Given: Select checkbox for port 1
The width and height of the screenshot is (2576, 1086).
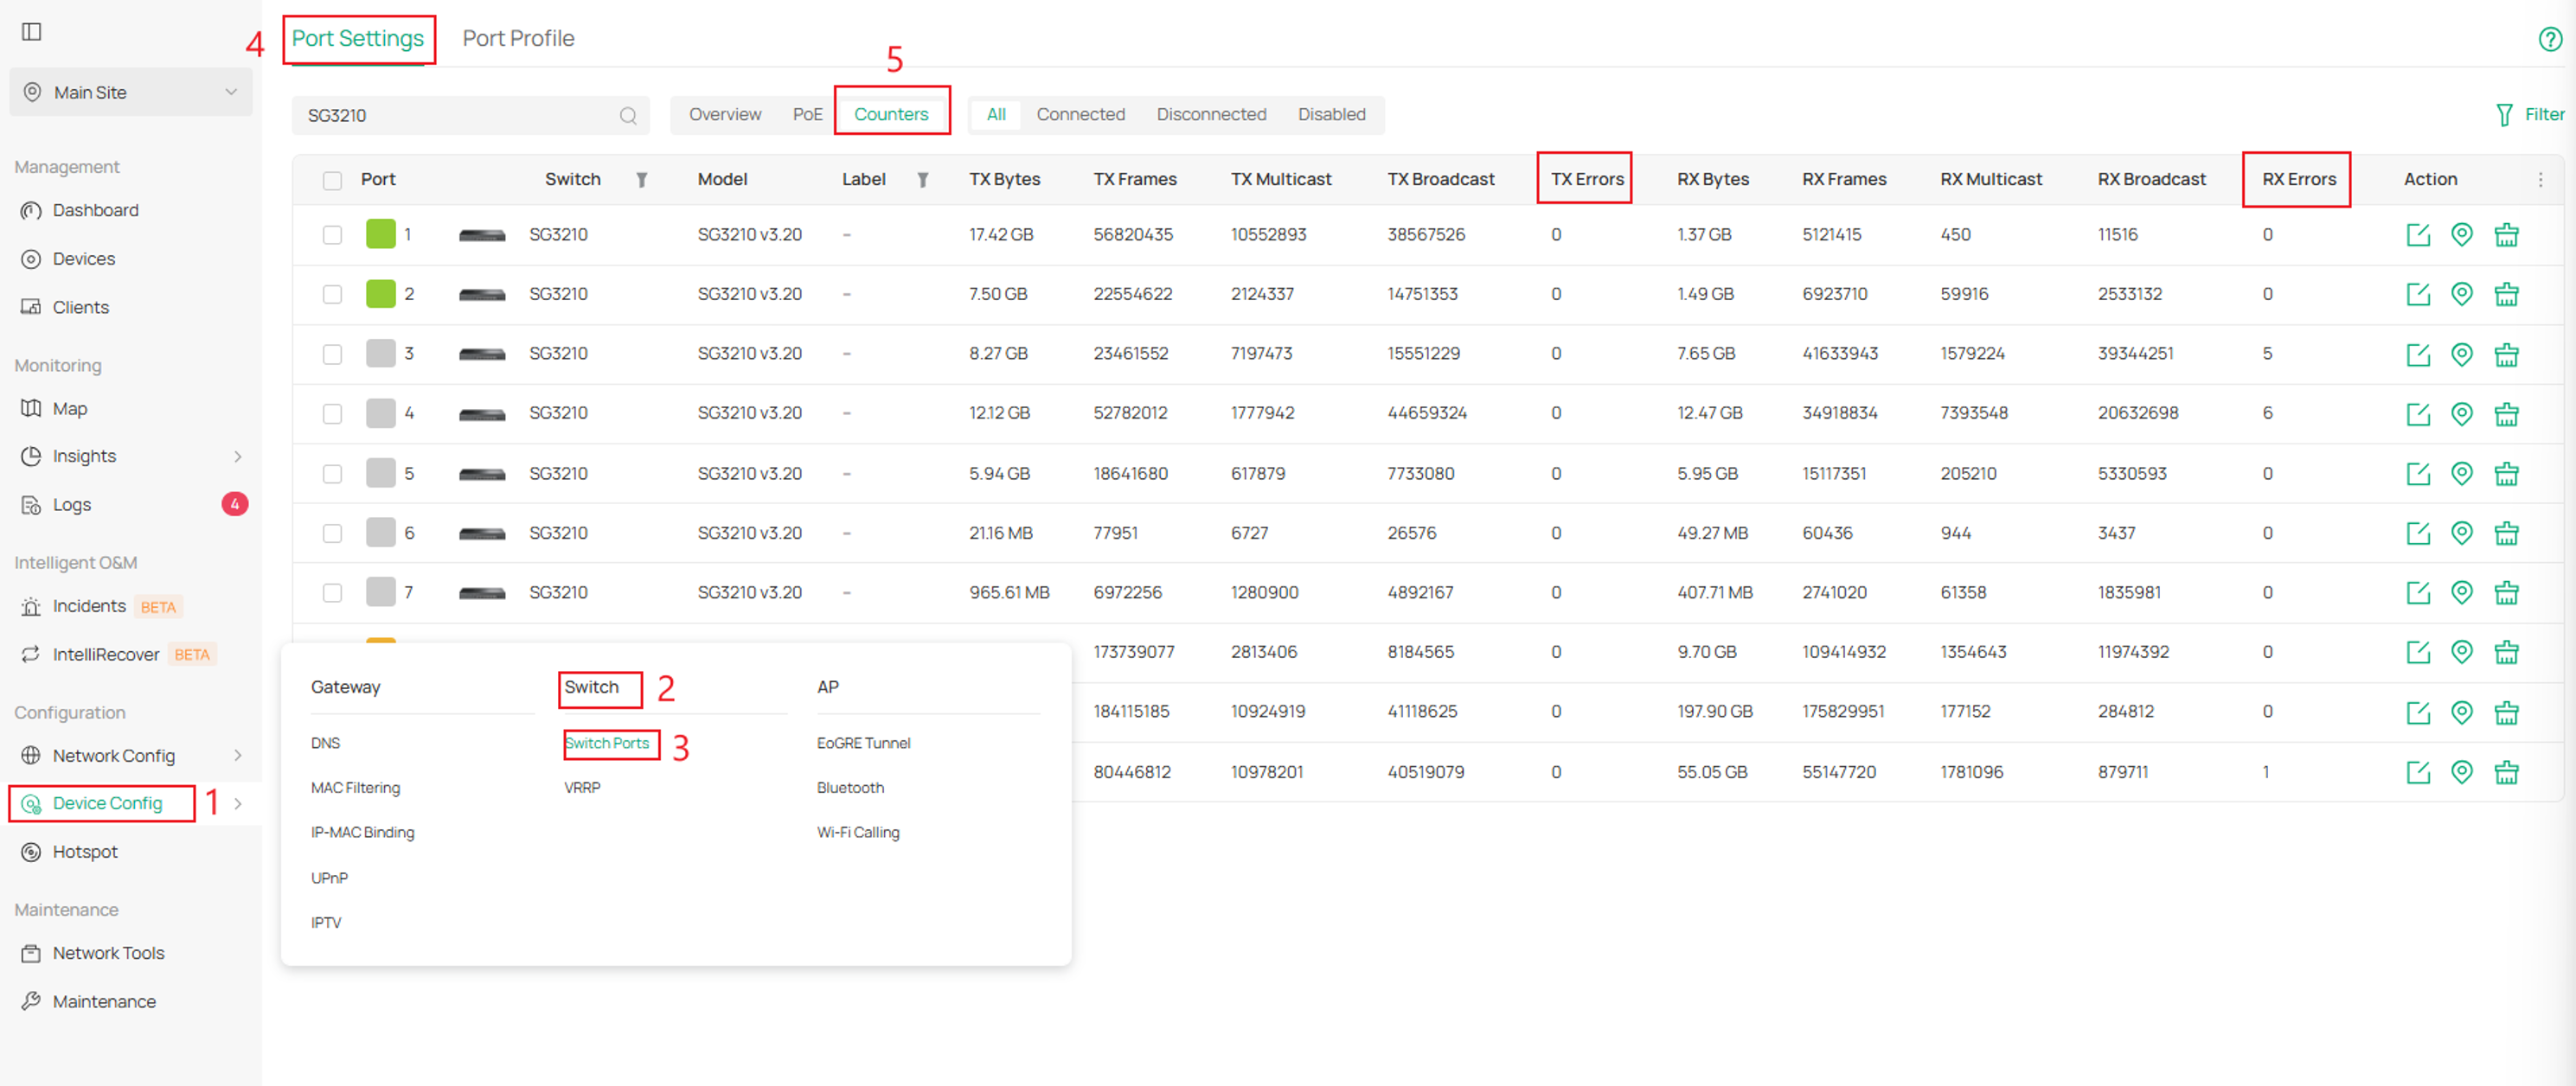Looking at the screenshot, I should point(333,235).
